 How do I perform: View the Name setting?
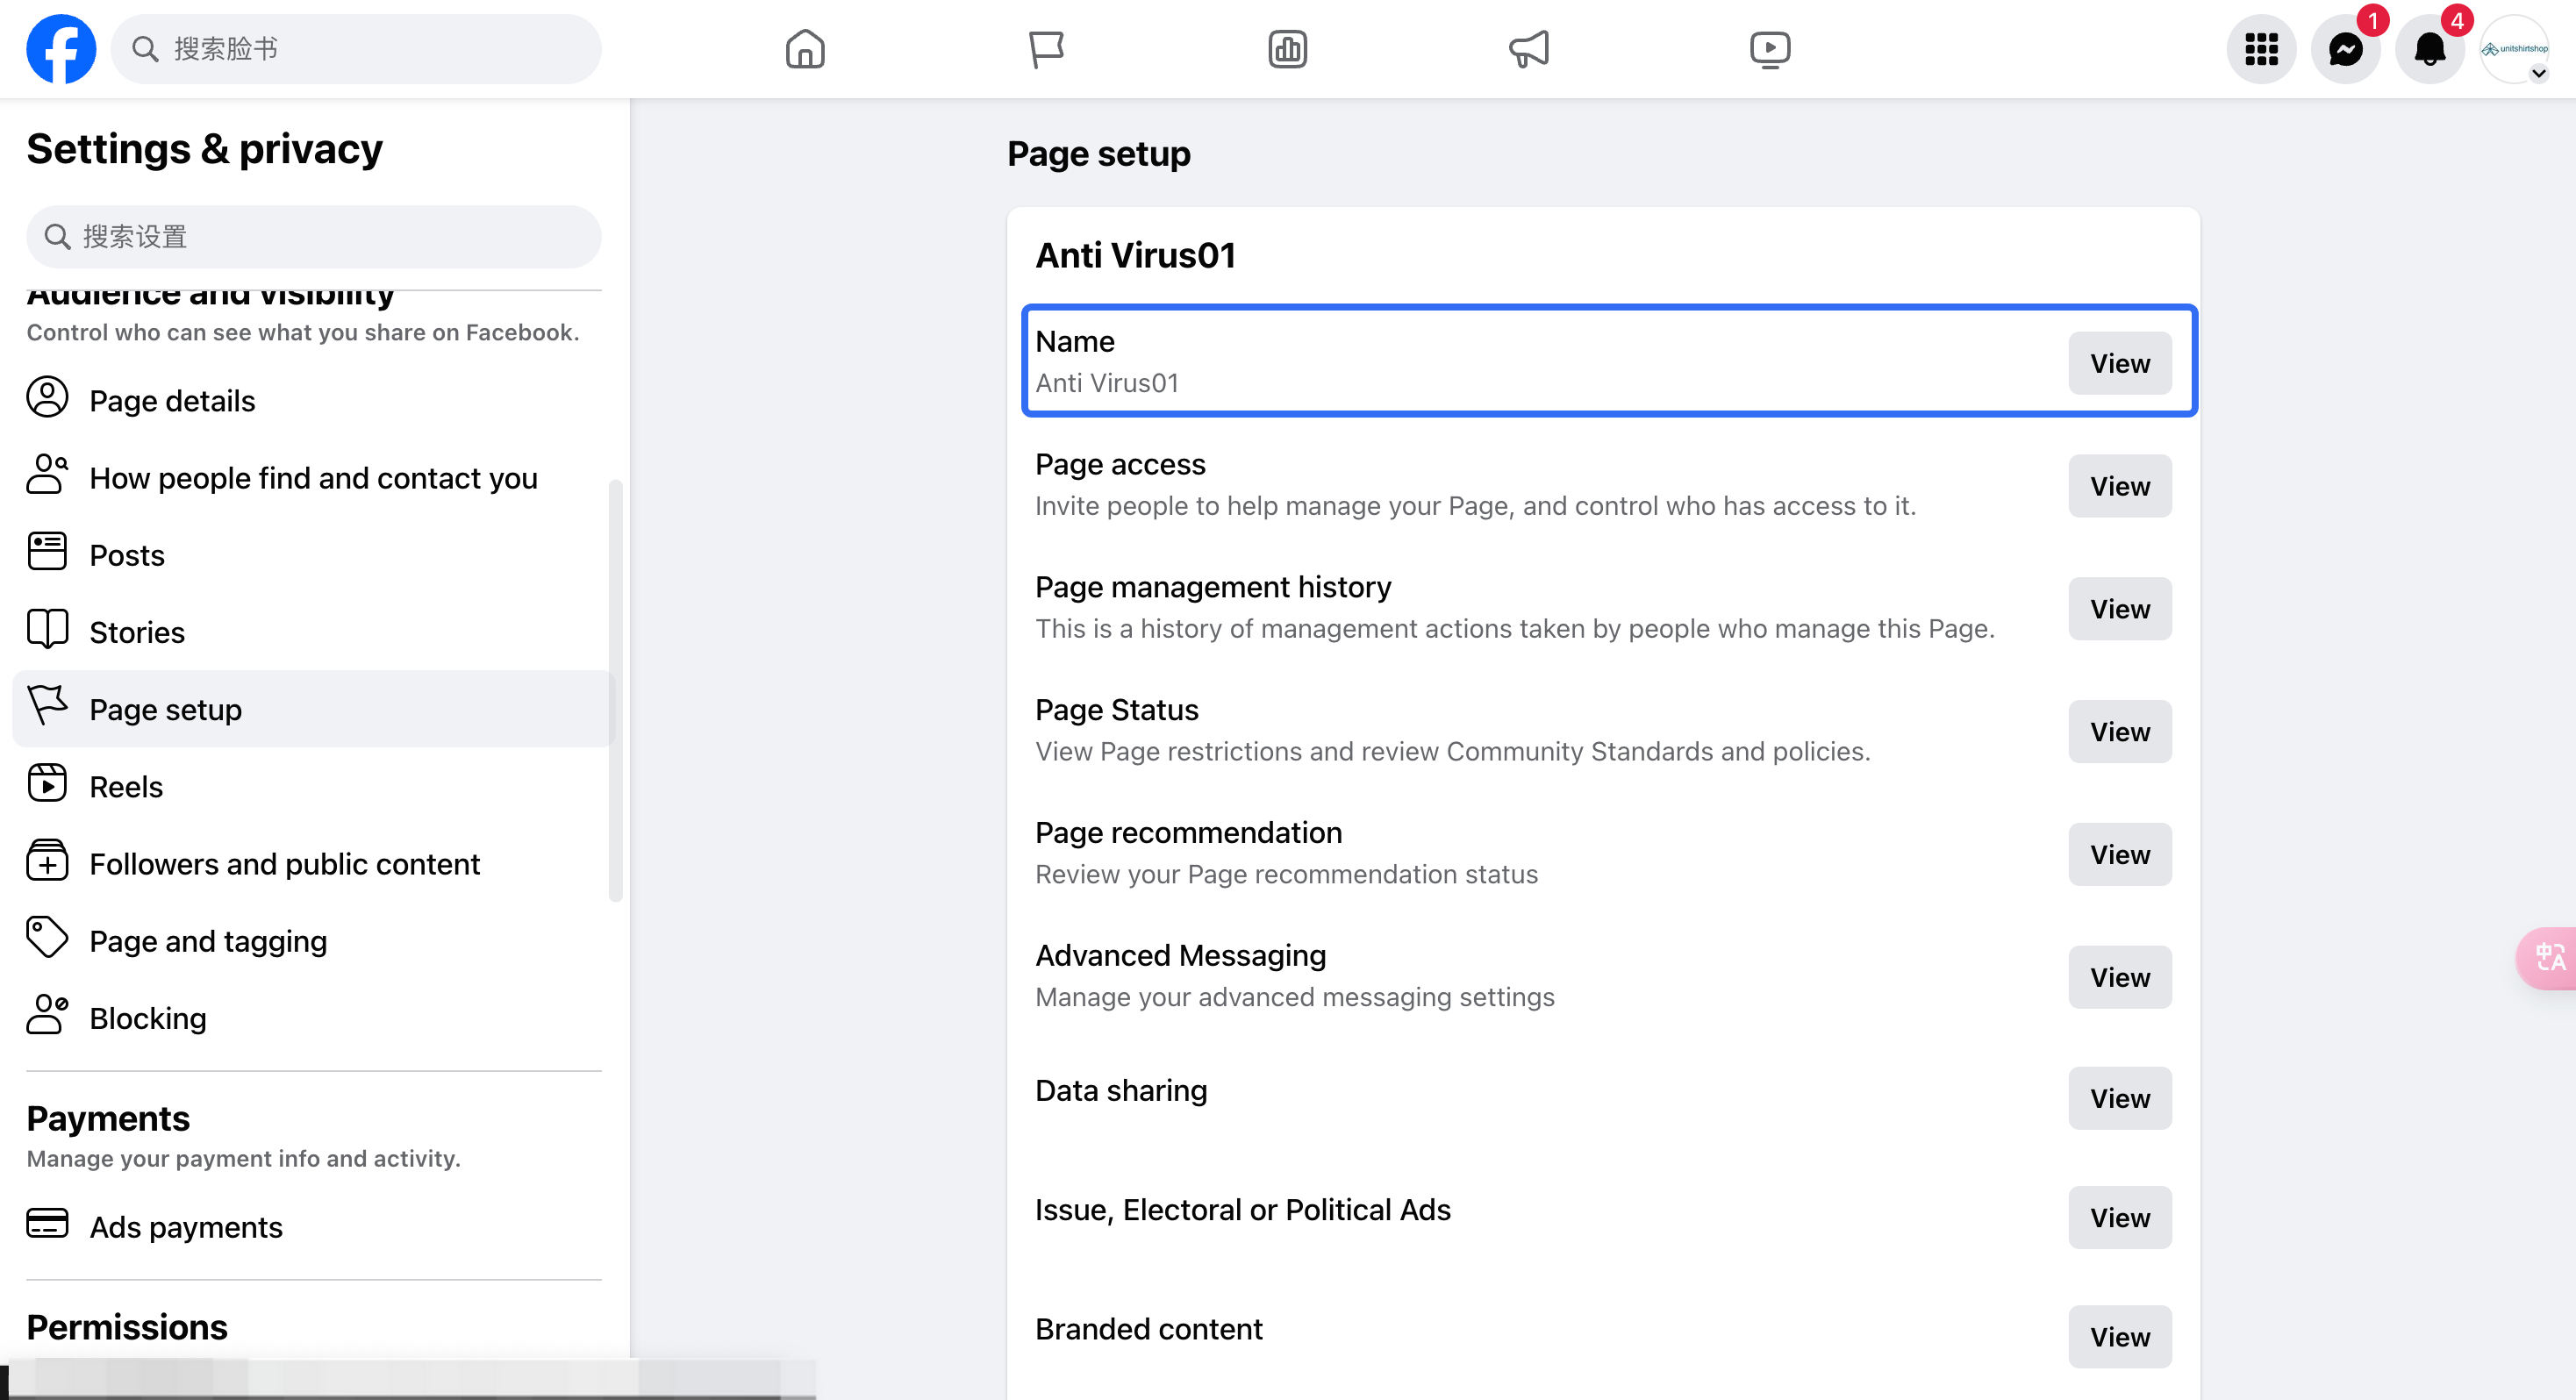[x=2120, y=363]
